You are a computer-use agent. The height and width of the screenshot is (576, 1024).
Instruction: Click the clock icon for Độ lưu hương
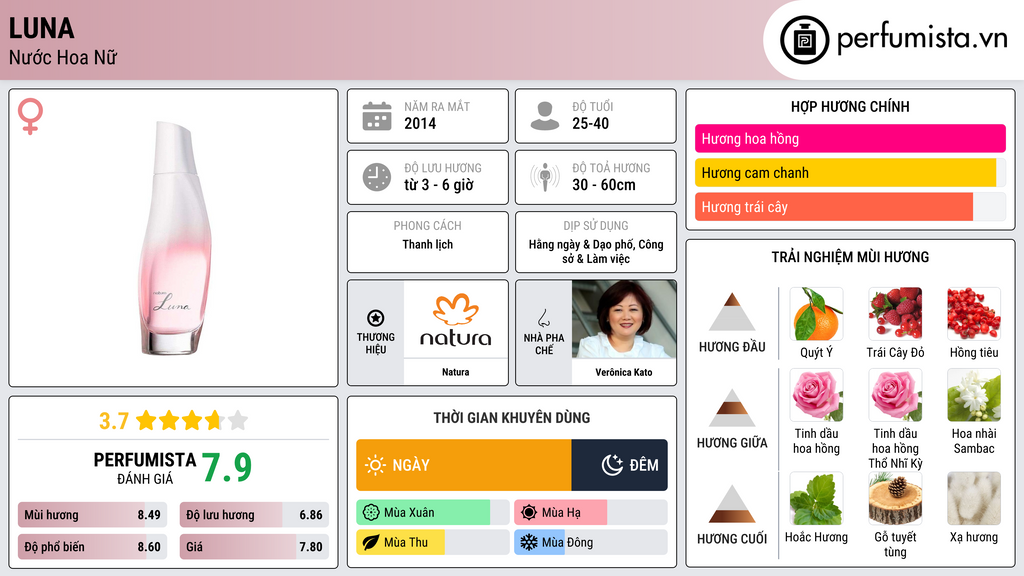click(377, 177)
